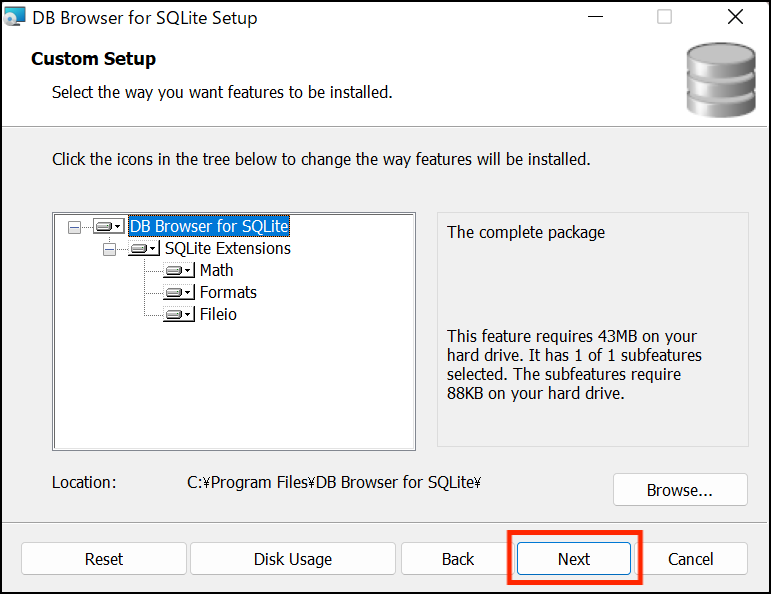The height and width of the screenshot is (594, 771).
Task: Close the setup window
Action: click(x=735, y=17)
